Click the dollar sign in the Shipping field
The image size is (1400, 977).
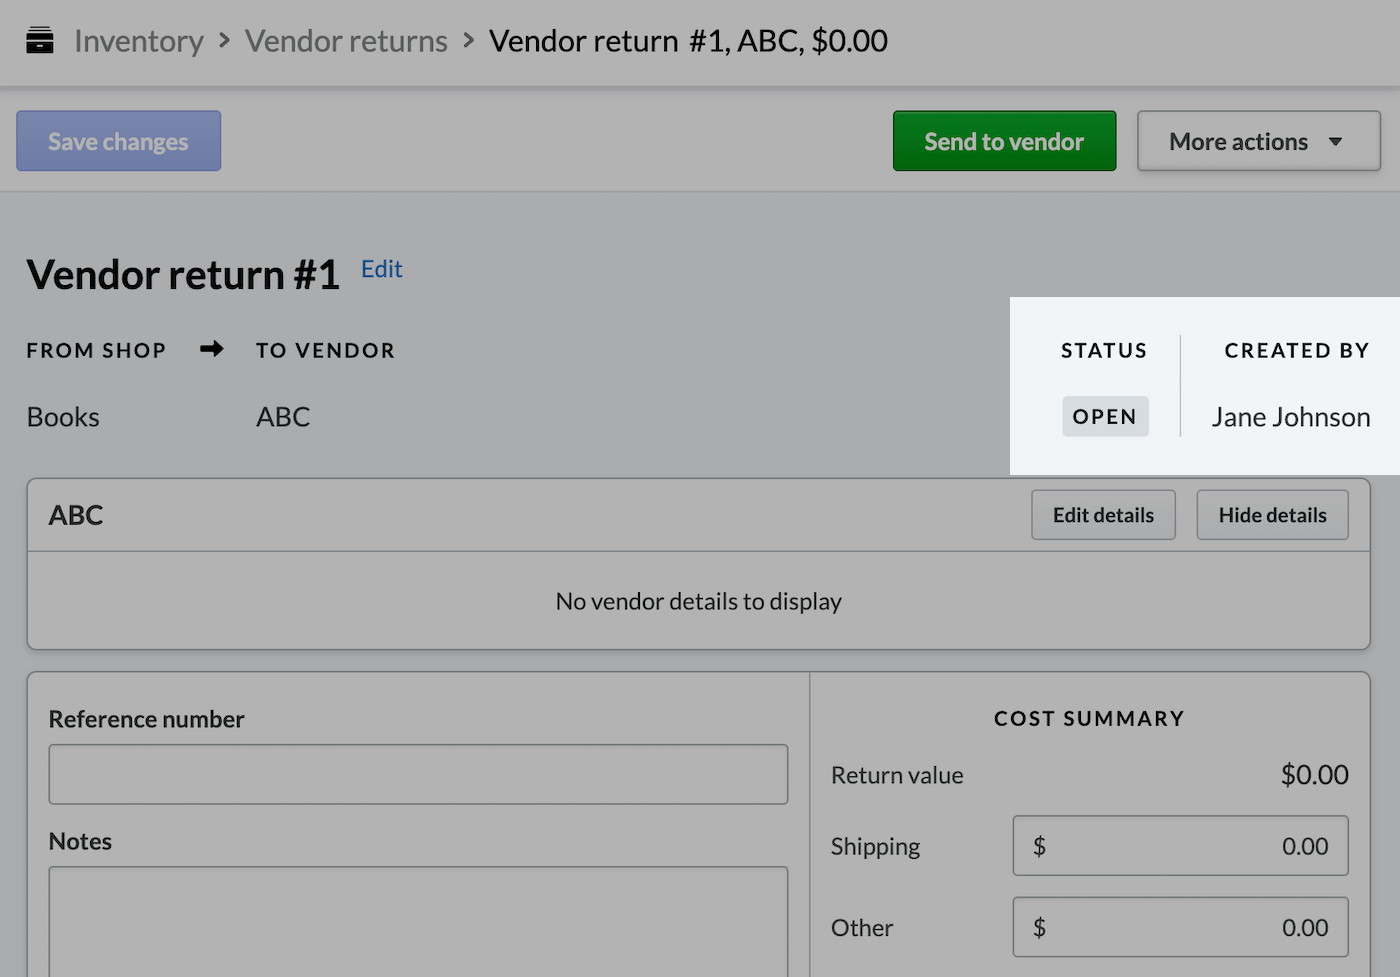(1040, 845)
